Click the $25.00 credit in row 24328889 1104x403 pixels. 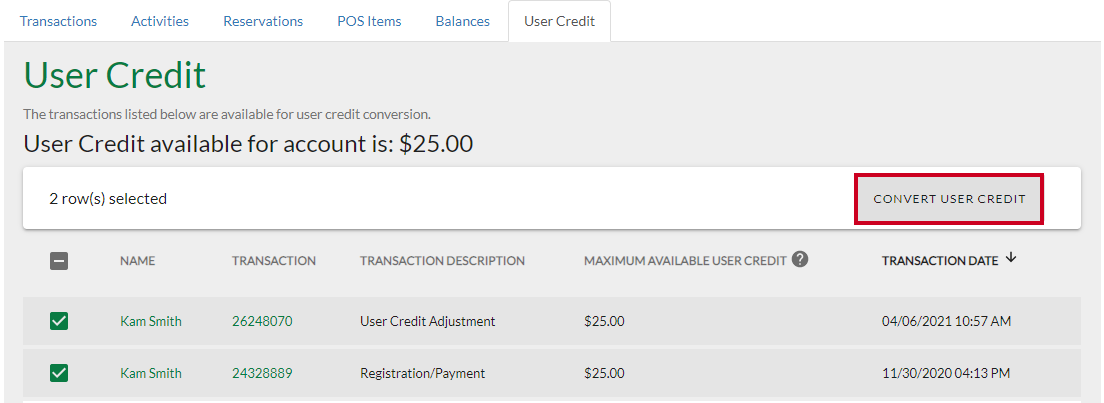tap(604, 373)
